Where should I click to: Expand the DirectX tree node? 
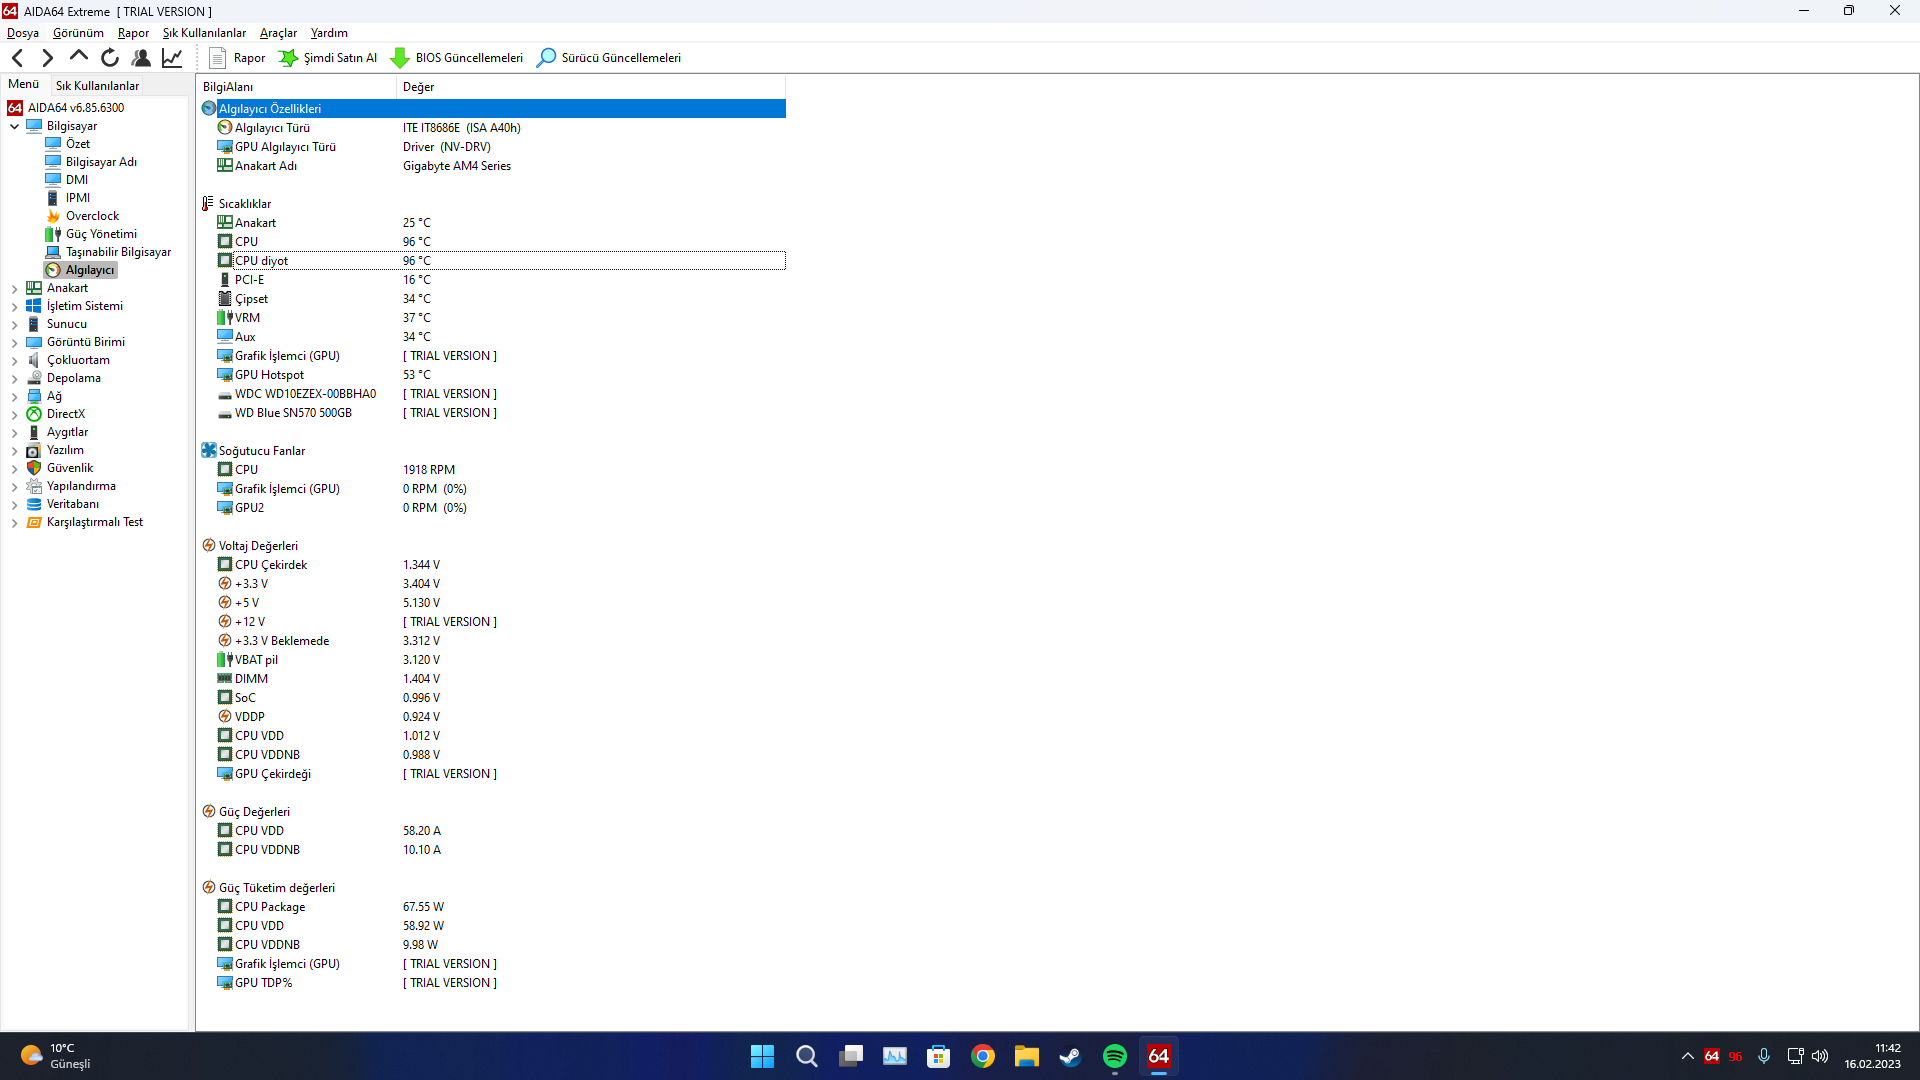pos(14,414)
